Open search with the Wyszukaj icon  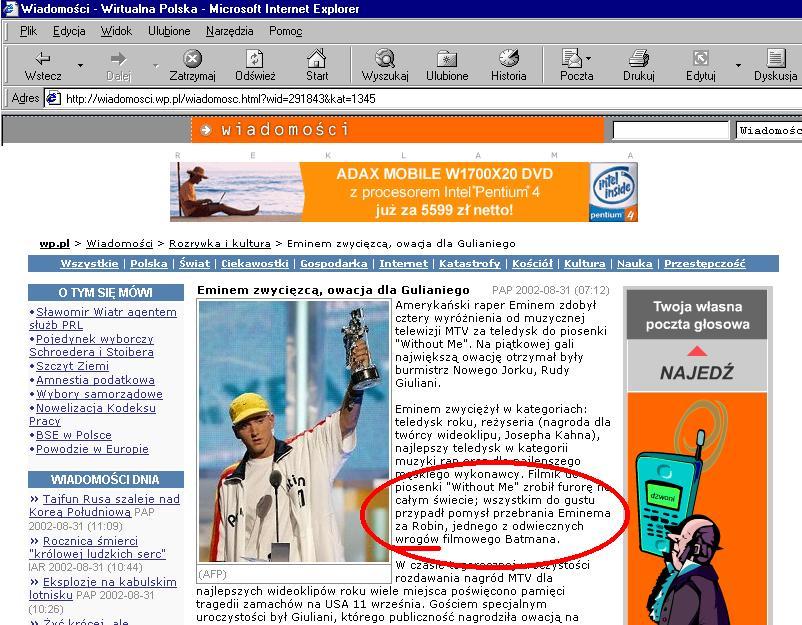(x=385, y=58)
